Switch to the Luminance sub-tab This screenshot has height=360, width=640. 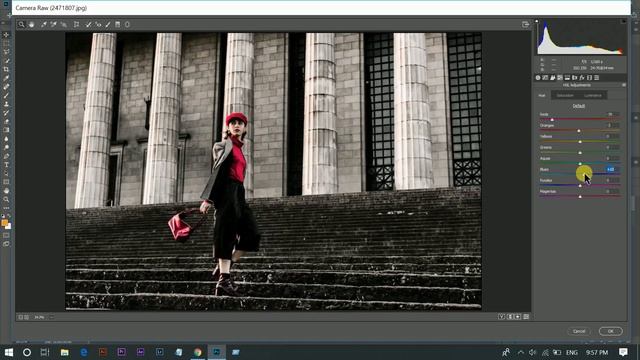point(593,96)
